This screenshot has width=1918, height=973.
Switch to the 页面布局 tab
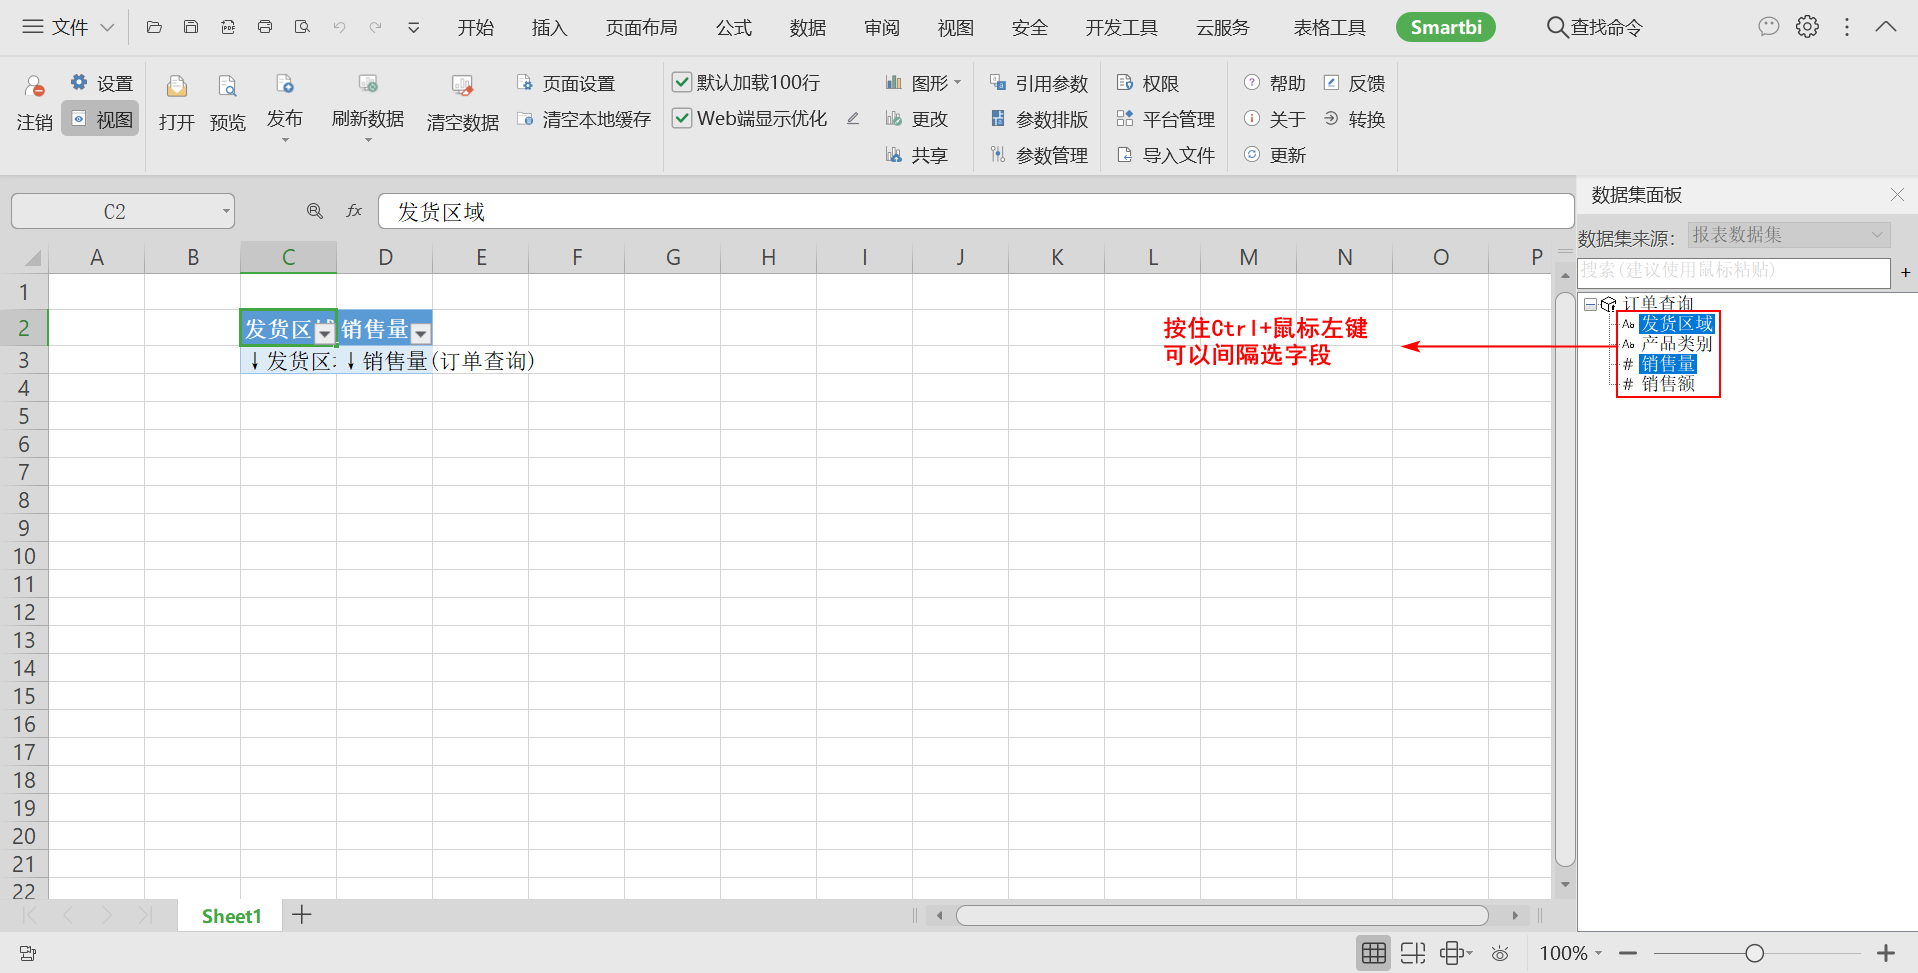[642, 27]
